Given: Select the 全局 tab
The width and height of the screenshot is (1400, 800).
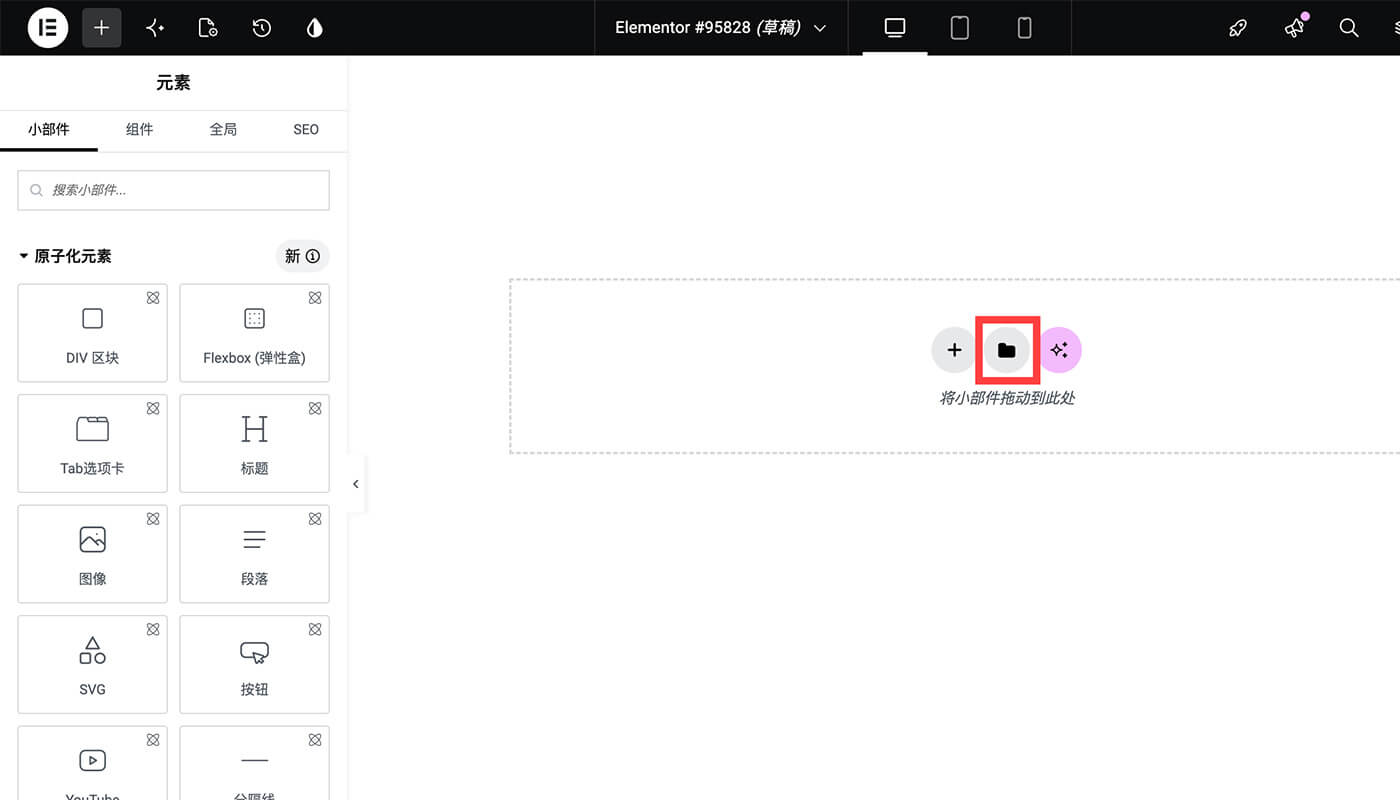Looking at the screenshot, I should pos(223,130).
